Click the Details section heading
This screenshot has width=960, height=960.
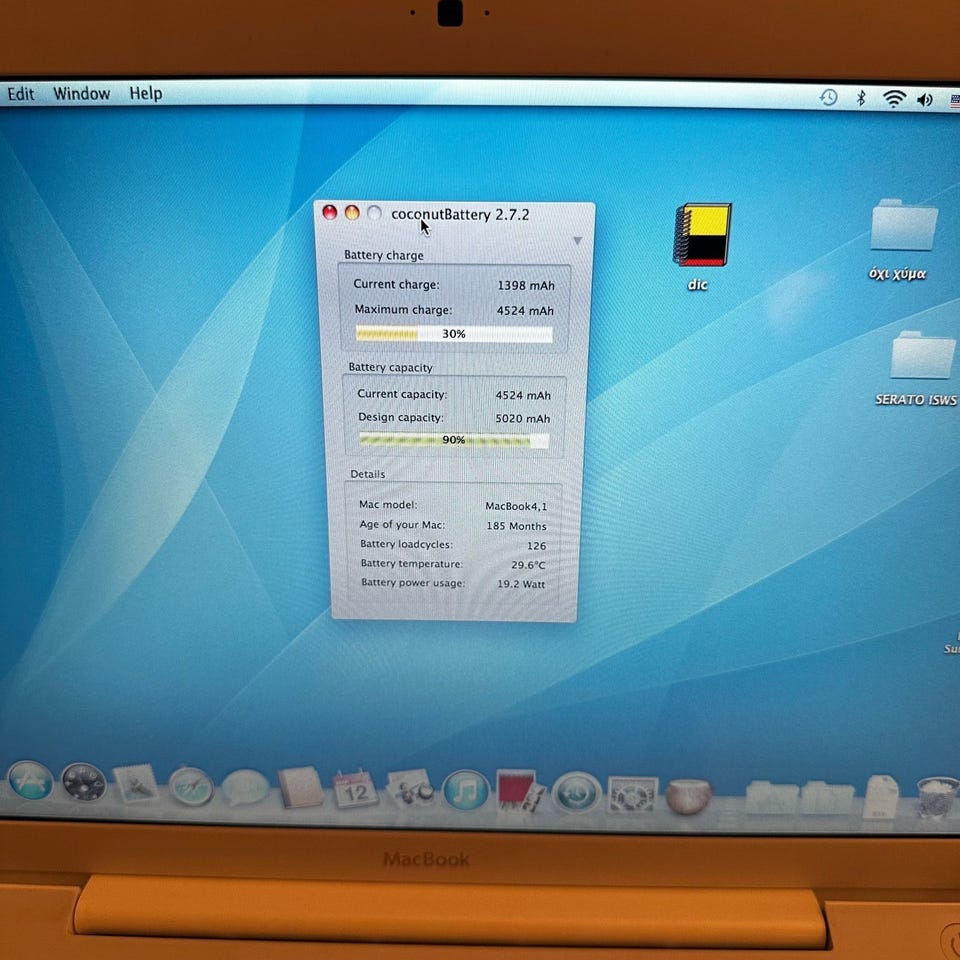(367, 474)
